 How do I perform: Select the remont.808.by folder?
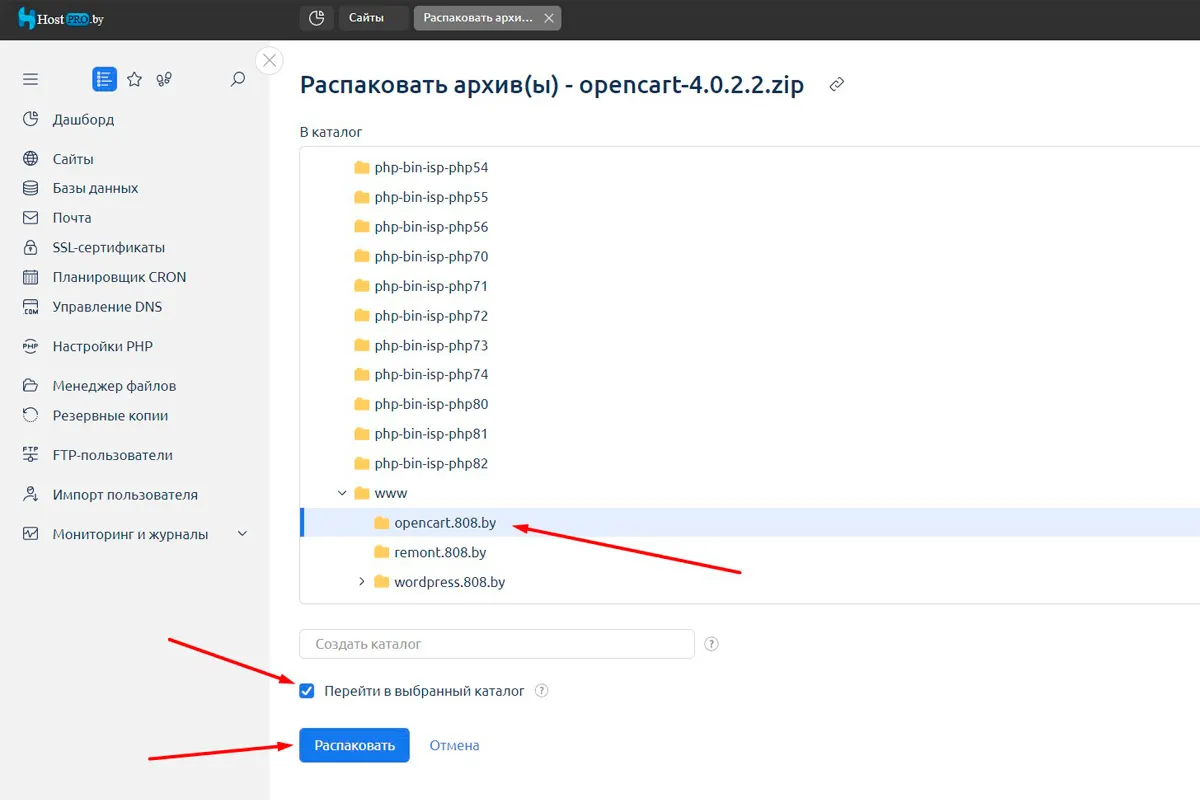tap(440, 552)
